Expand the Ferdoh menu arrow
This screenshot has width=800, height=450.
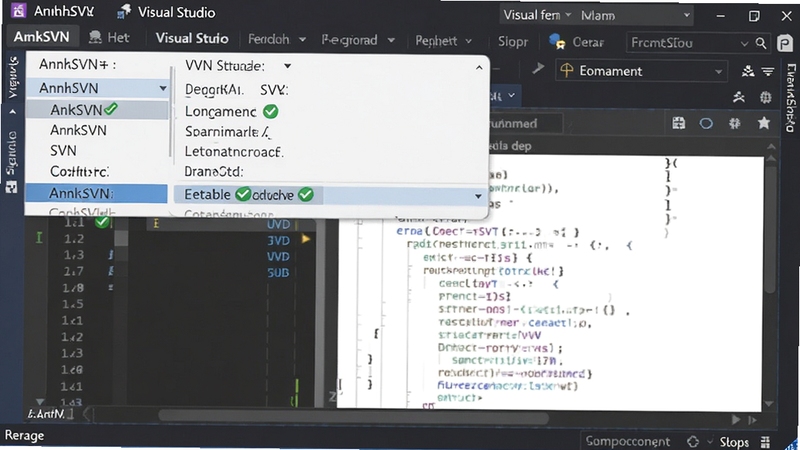(x=303, y=40)
